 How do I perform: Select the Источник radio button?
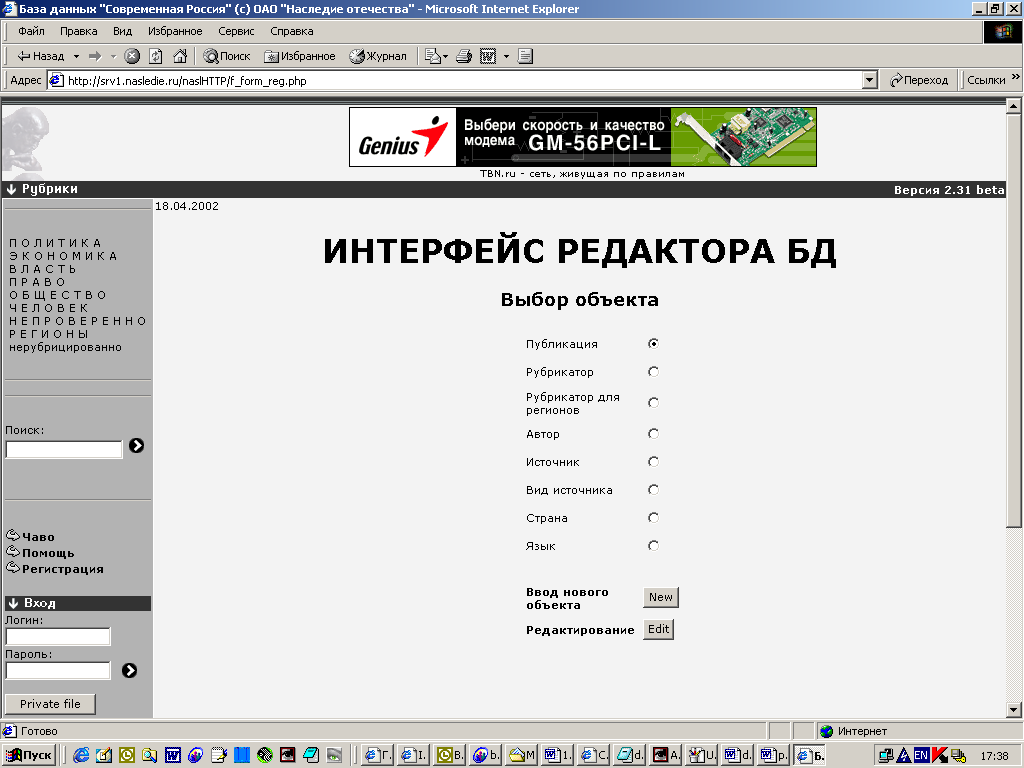tap(653, 462)
